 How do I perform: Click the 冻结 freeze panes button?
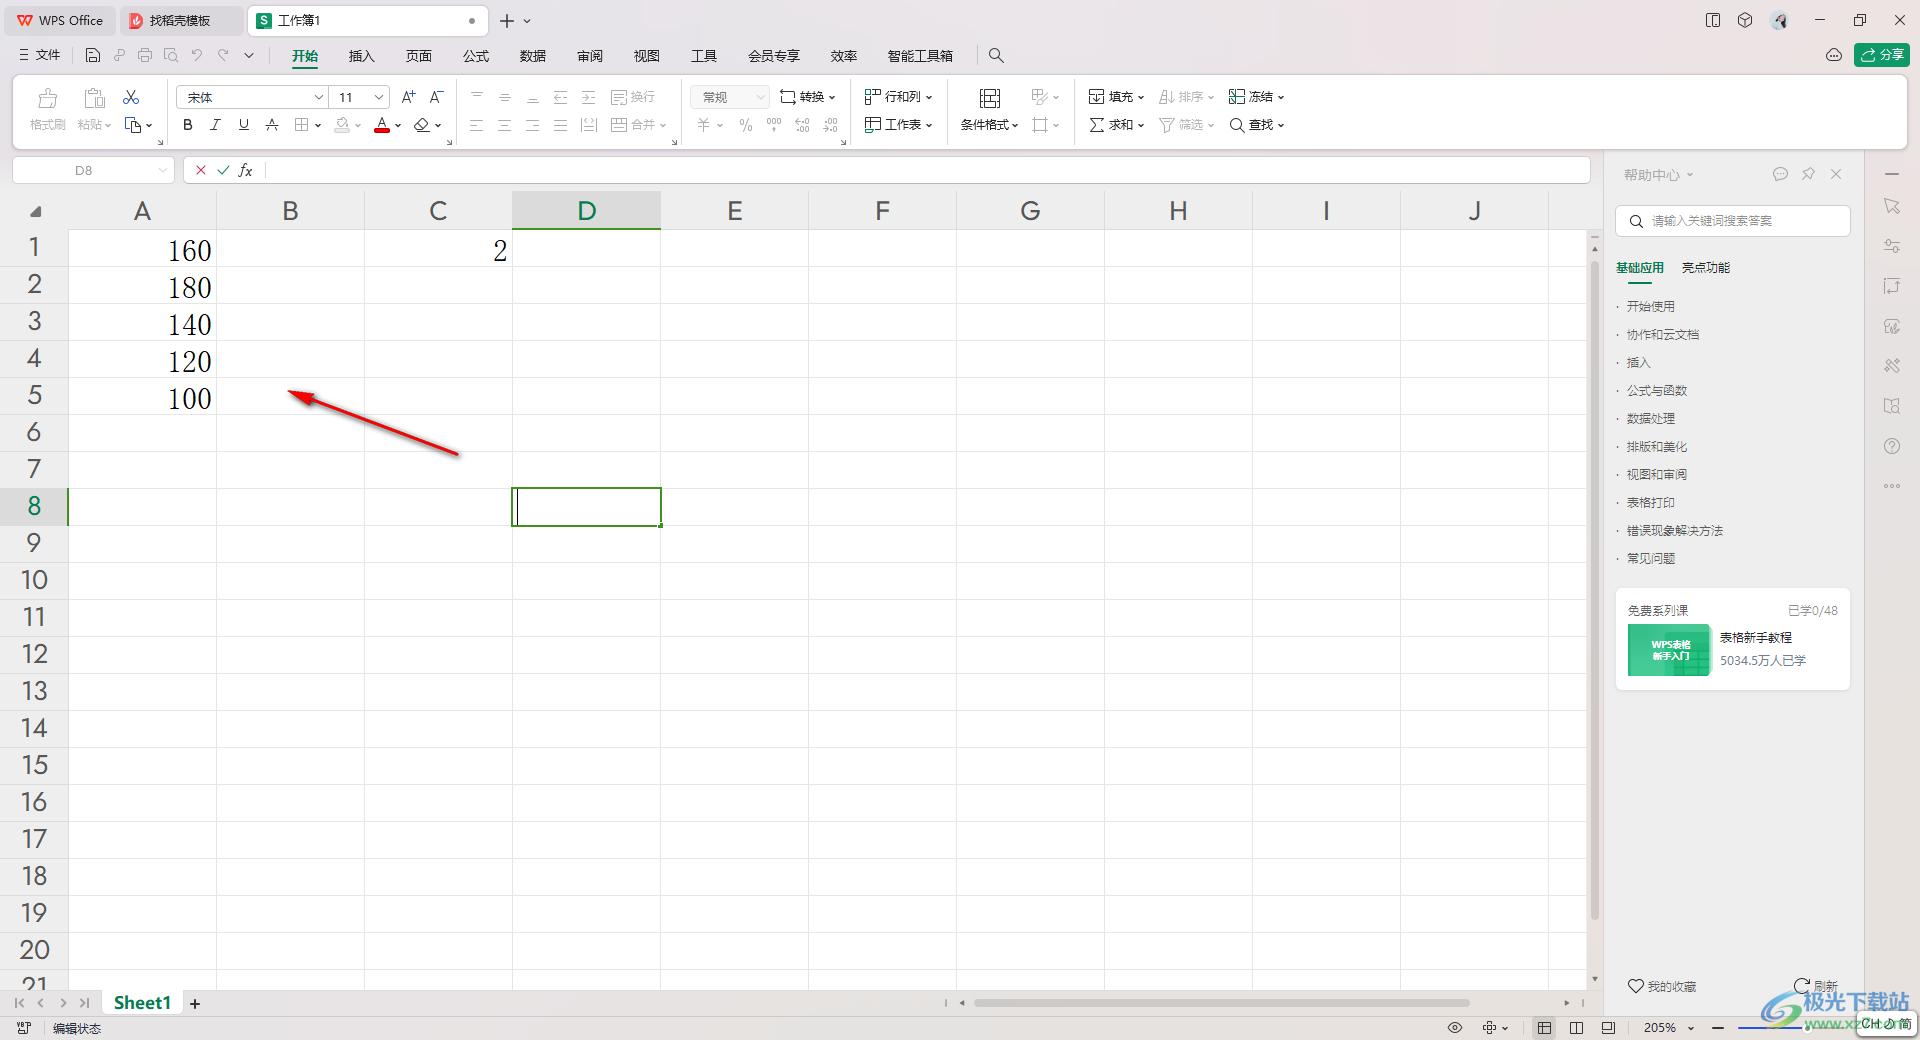[x=1256, y=97]
